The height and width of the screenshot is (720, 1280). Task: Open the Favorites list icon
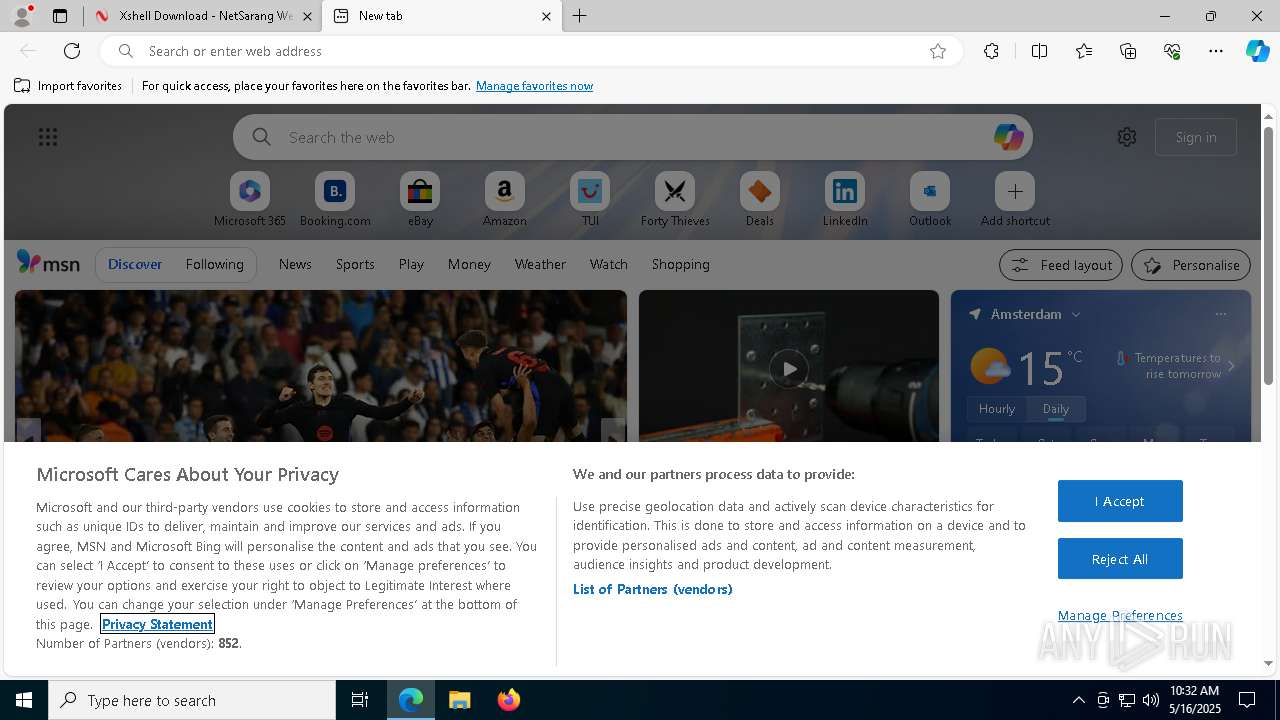(x=1084, y=51)
